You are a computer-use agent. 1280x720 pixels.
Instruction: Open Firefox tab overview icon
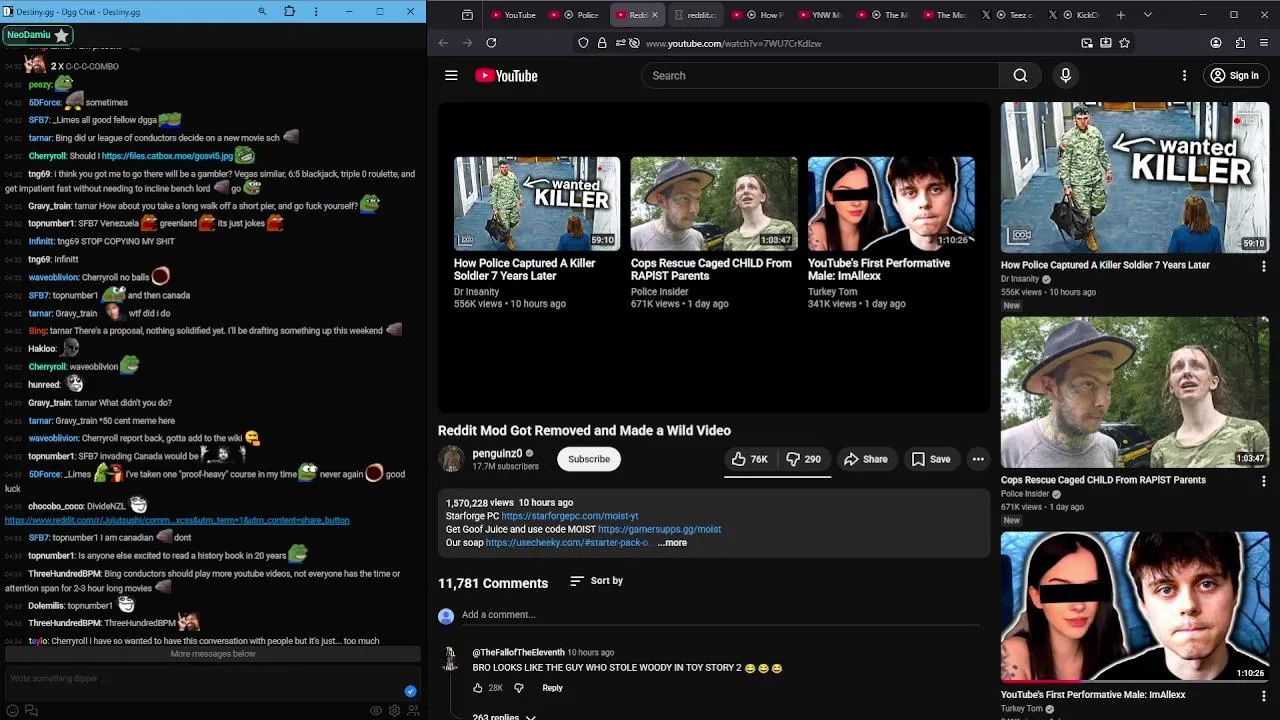[467, 15]
